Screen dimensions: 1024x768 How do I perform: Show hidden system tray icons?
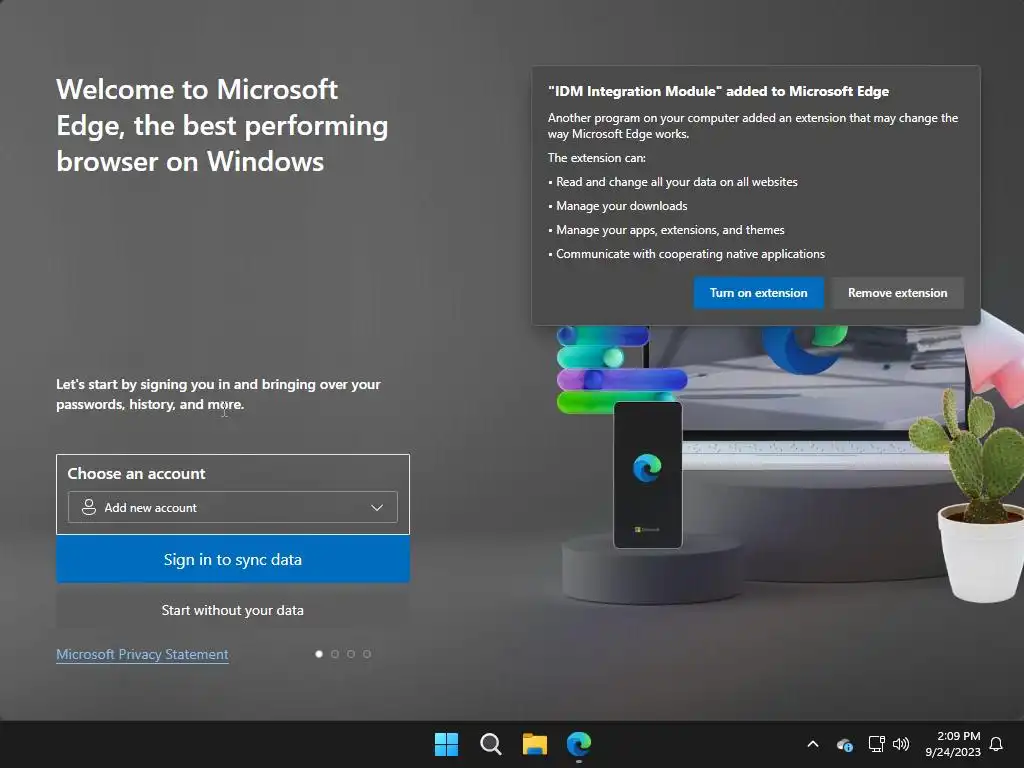click(813, 744)
